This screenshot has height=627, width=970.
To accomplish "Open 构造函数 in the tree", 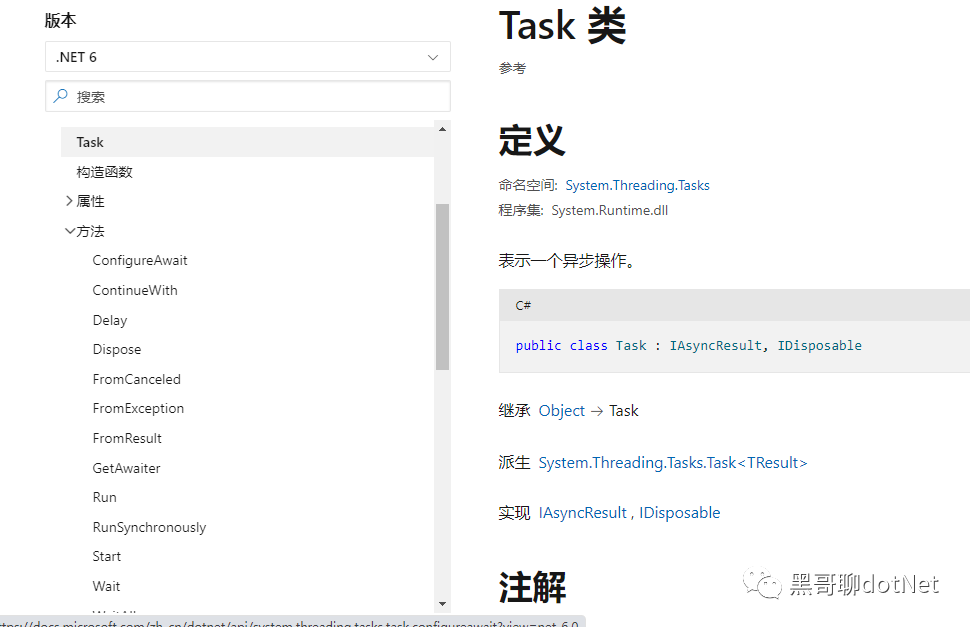I will click(105, 172).
